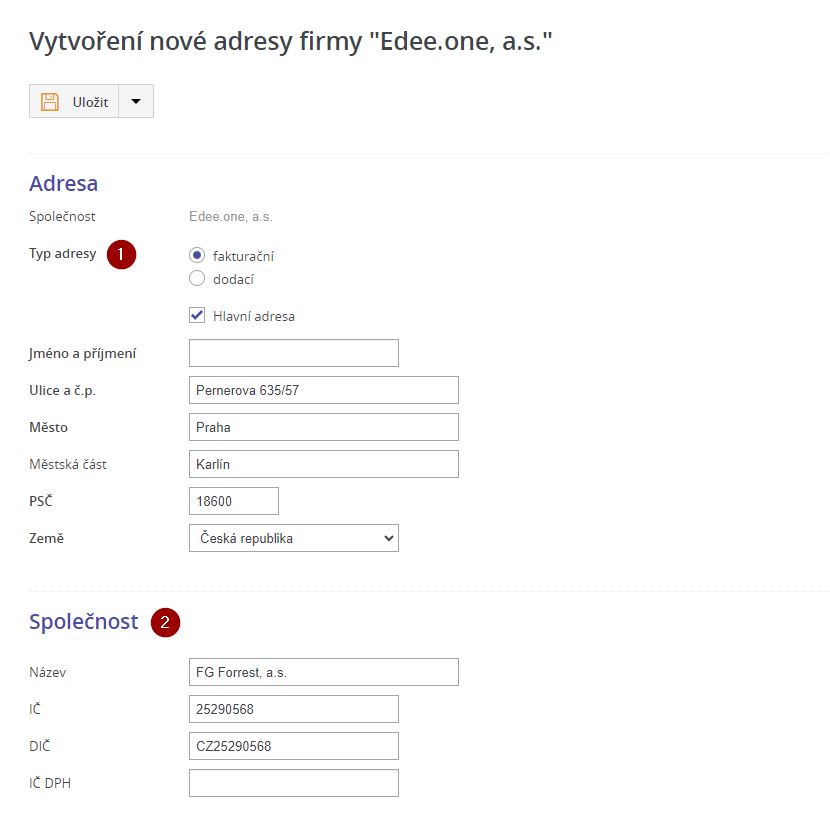
Task: Click the red marker badge number 2
Action: click(x=165, y=622)
